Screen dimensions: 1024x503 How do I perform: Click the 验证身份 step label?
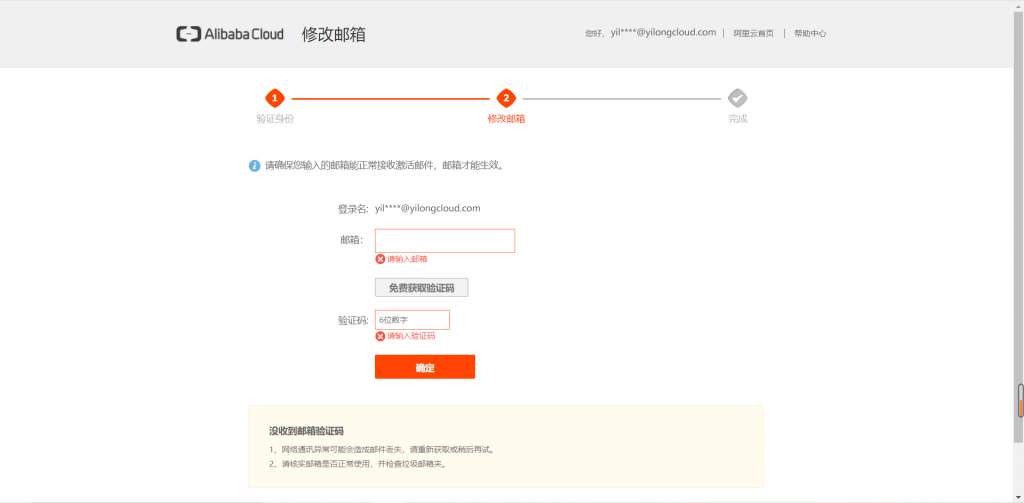(x=275, y=119)
